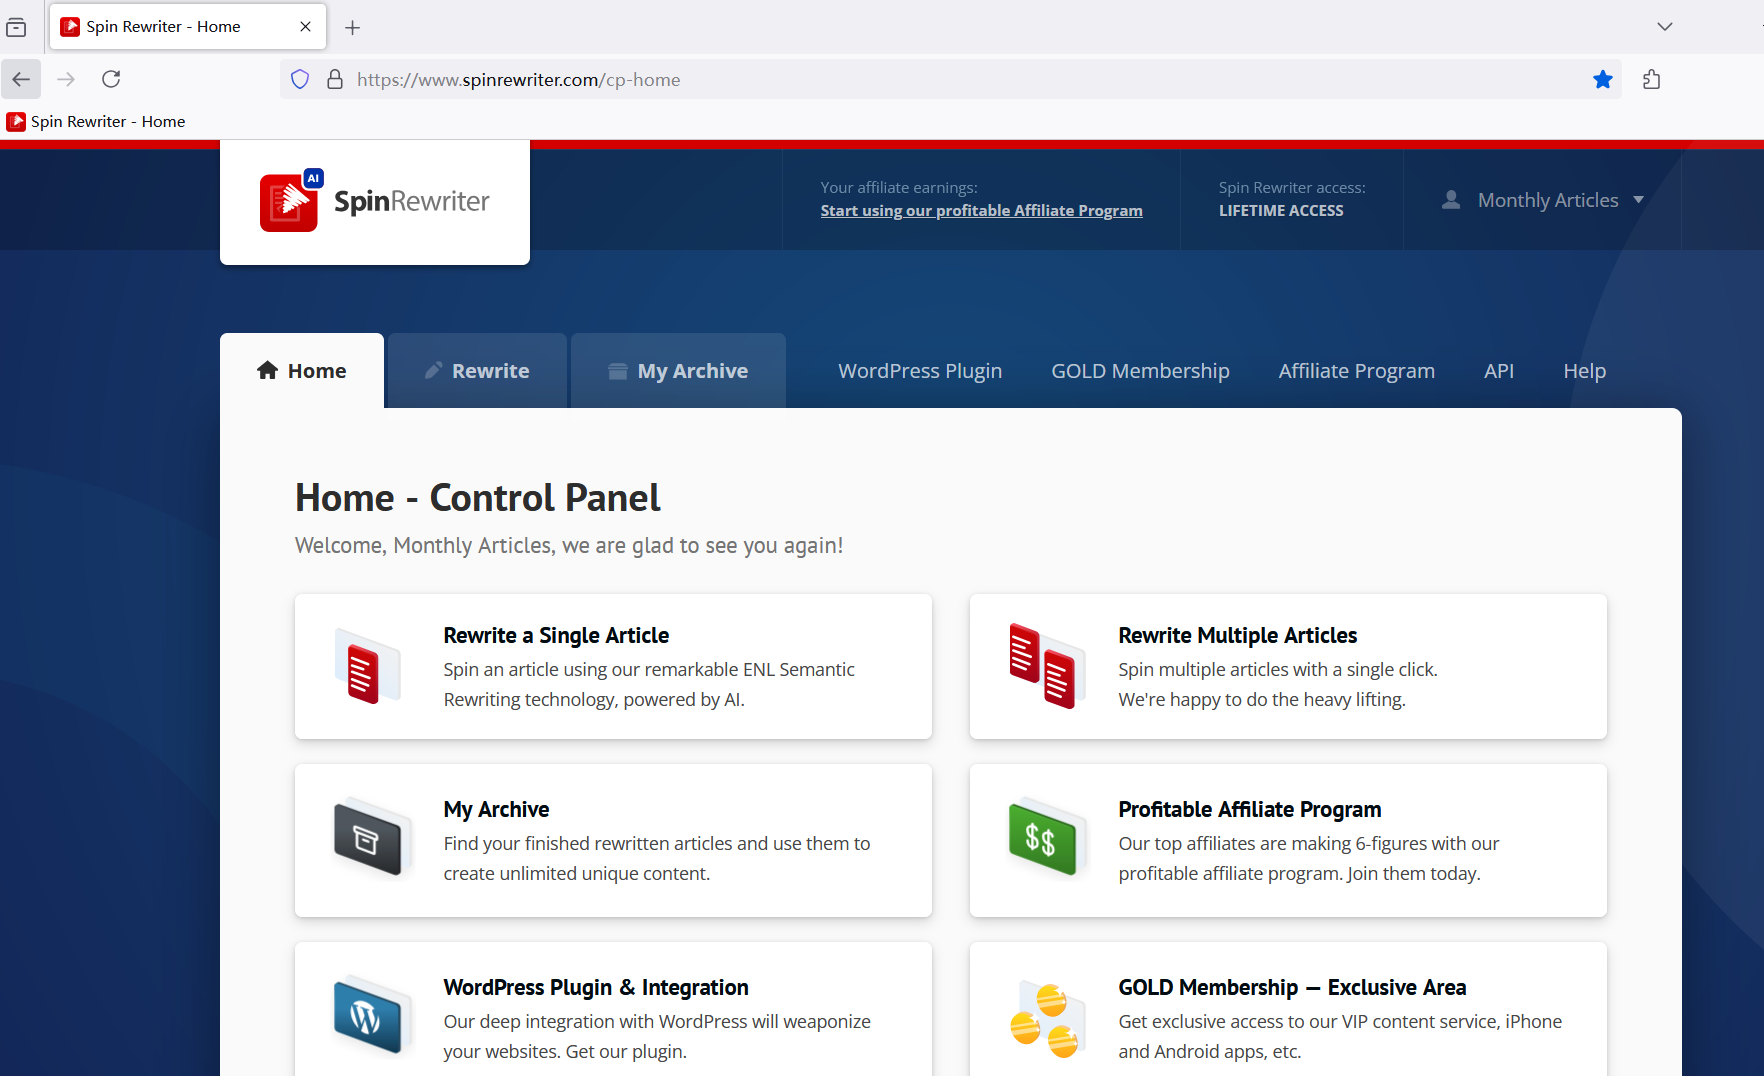Click the Rewrite a Single Article icon
The width and height of the screenshot is (1764, 1076).
pyautogui.click(x=367, y=668)
